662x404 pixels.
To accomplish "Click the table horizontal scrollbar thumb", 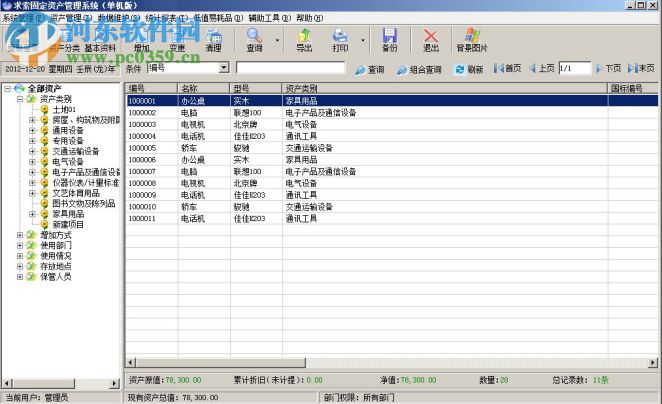I will [220, 363].
